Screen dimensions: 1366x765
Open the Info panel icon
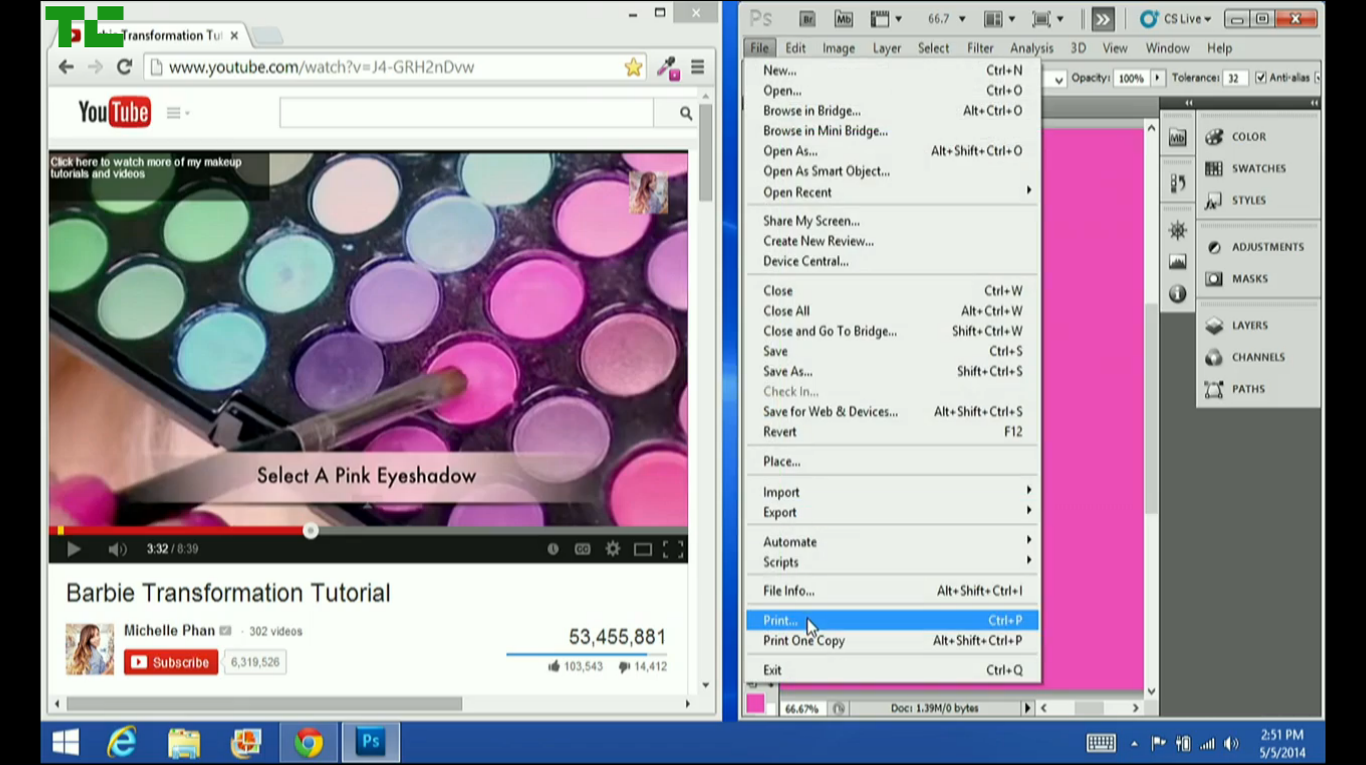pyautogui.click(x=1178, y=294)
